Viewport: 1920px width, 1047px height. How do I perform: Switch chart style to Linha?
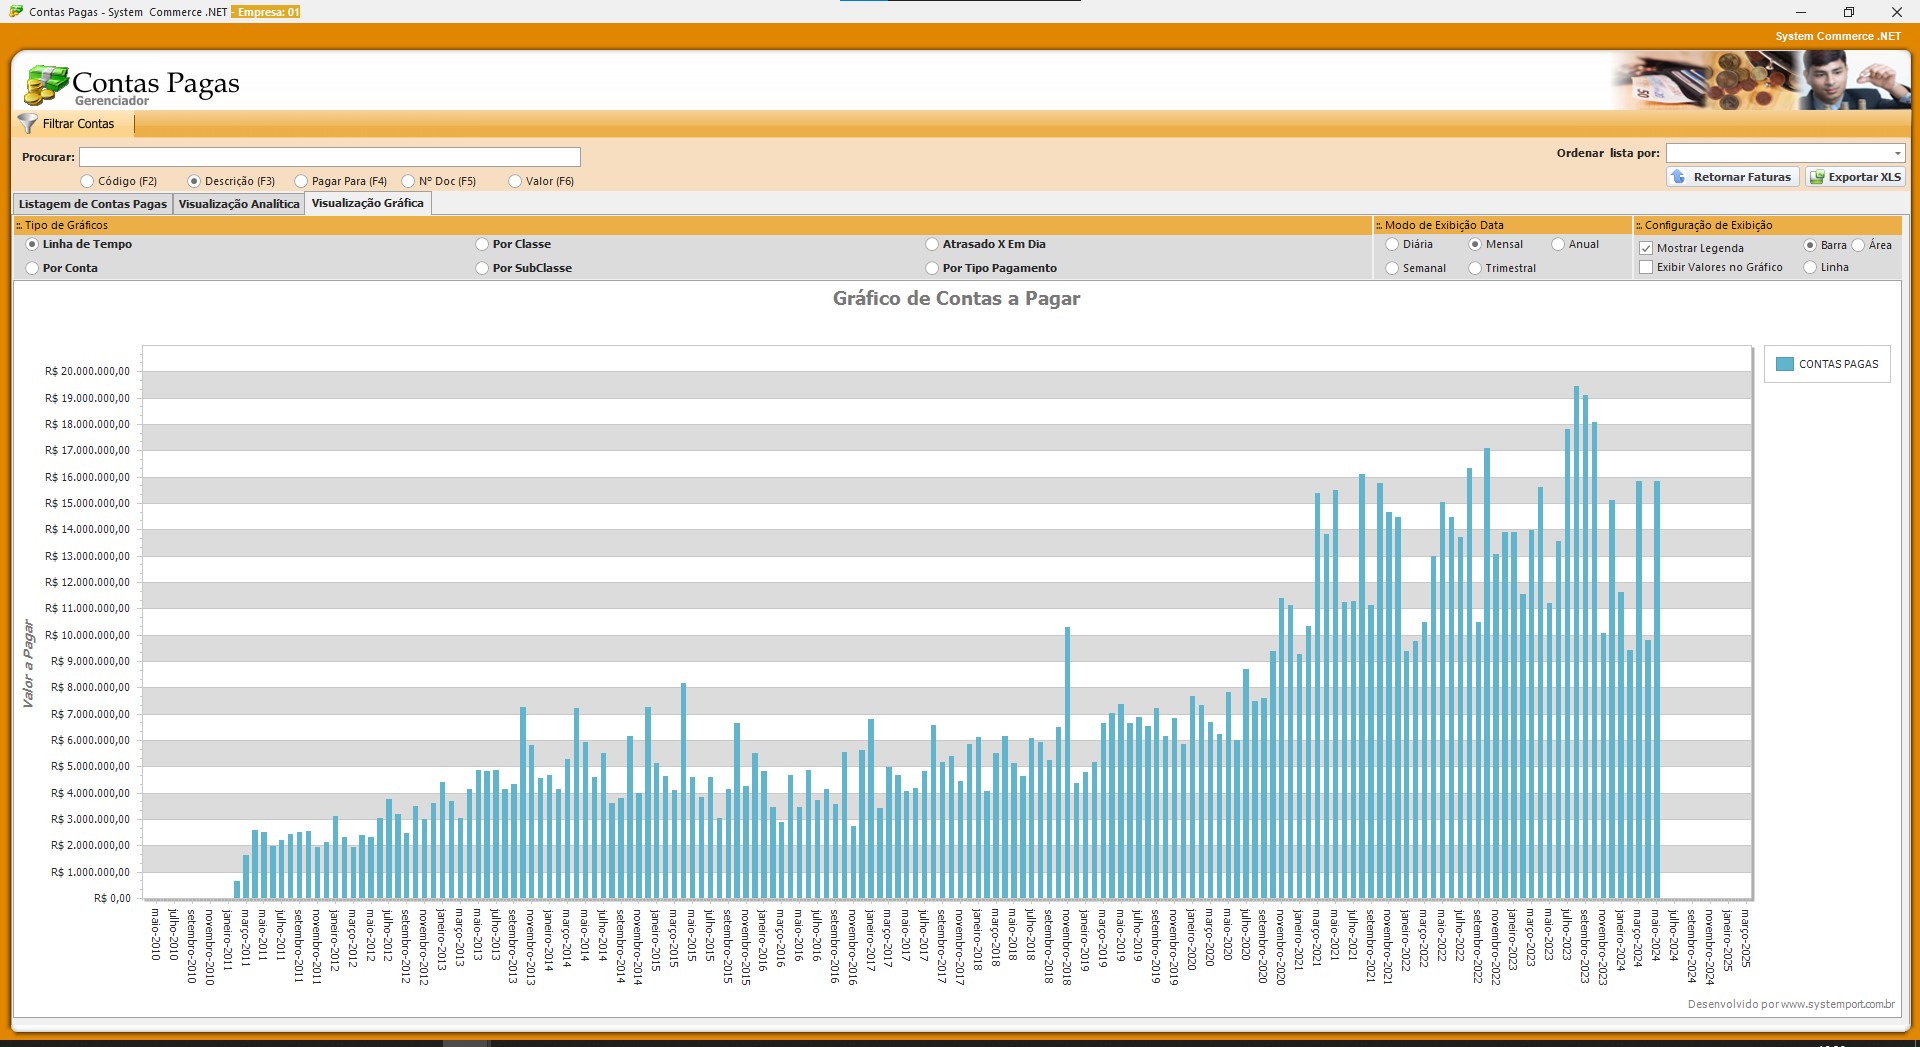pos(1810,268)
